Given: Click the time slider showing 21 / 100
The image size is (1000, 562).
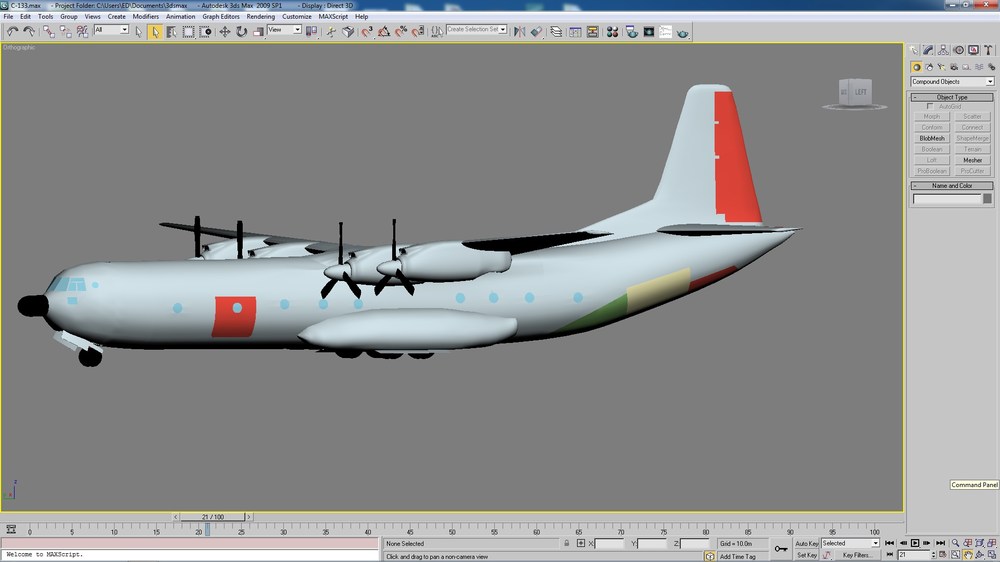Looking at the screenshot, I should point(212,517).
